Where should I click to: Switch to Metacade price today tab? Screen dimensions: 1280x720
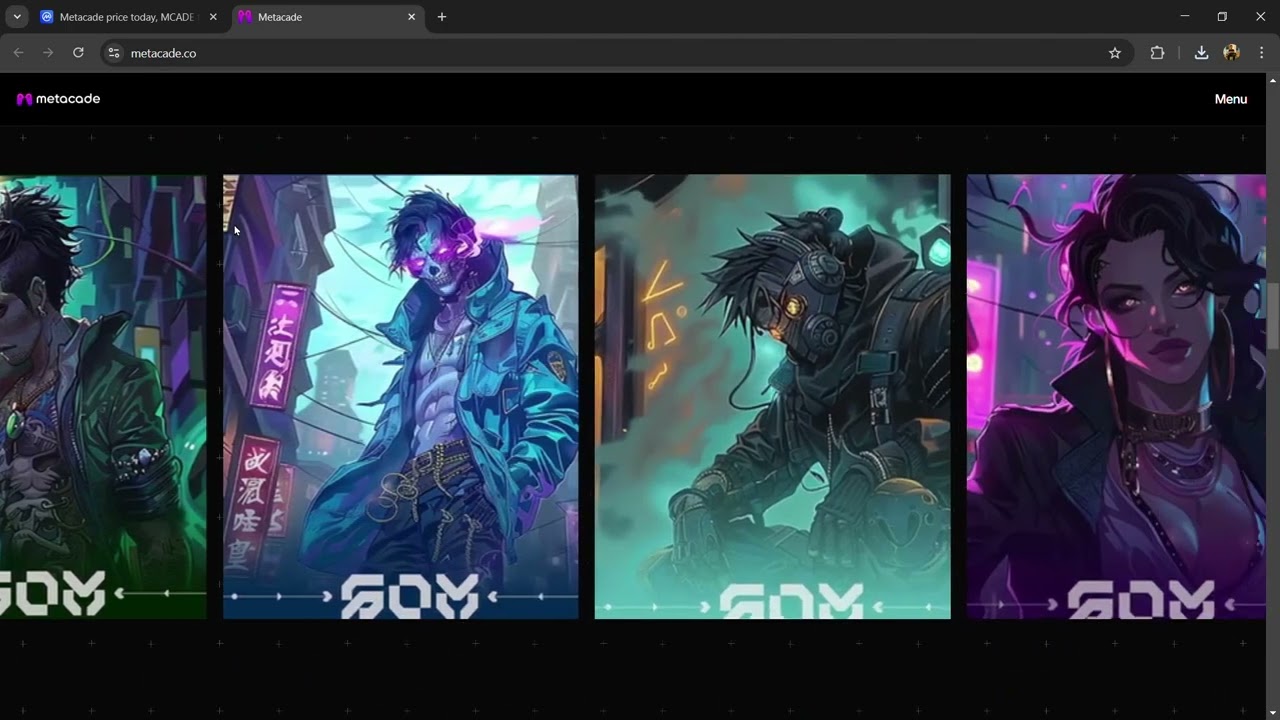129,17
